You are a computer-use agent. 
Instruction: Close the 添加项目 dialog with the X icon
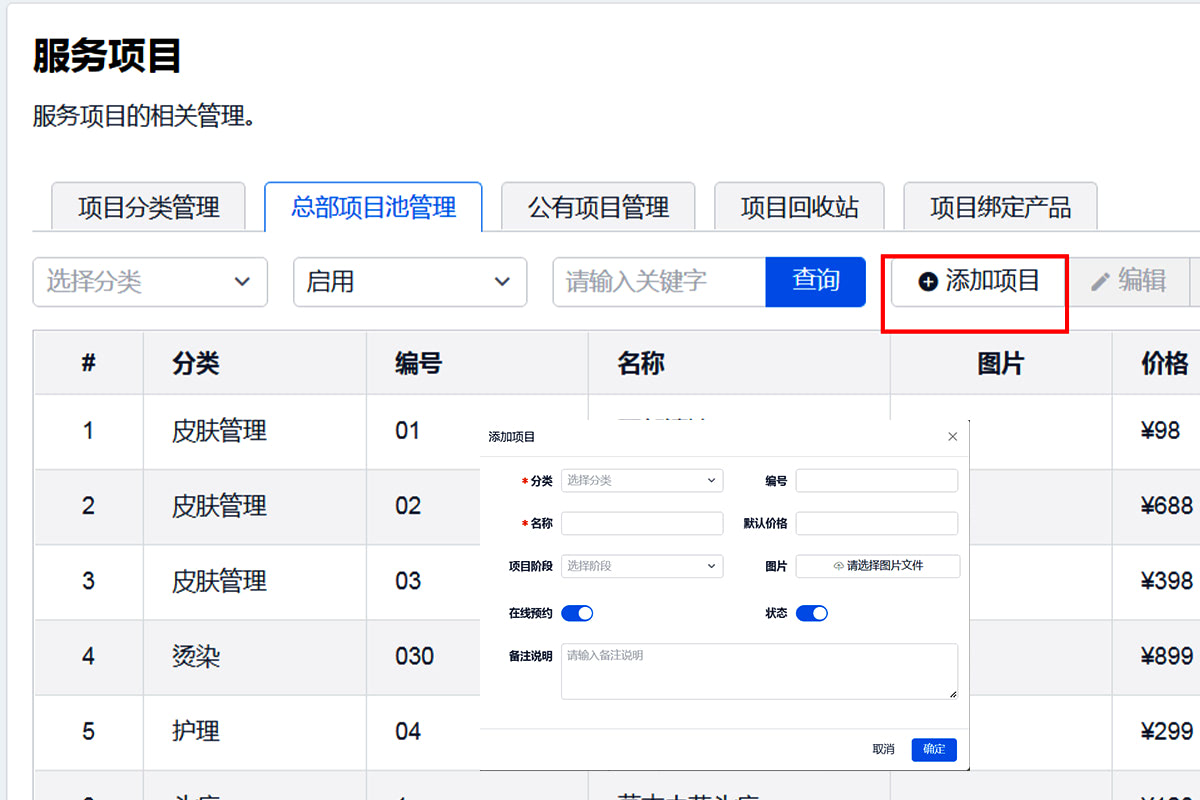(x=952, y=436)
